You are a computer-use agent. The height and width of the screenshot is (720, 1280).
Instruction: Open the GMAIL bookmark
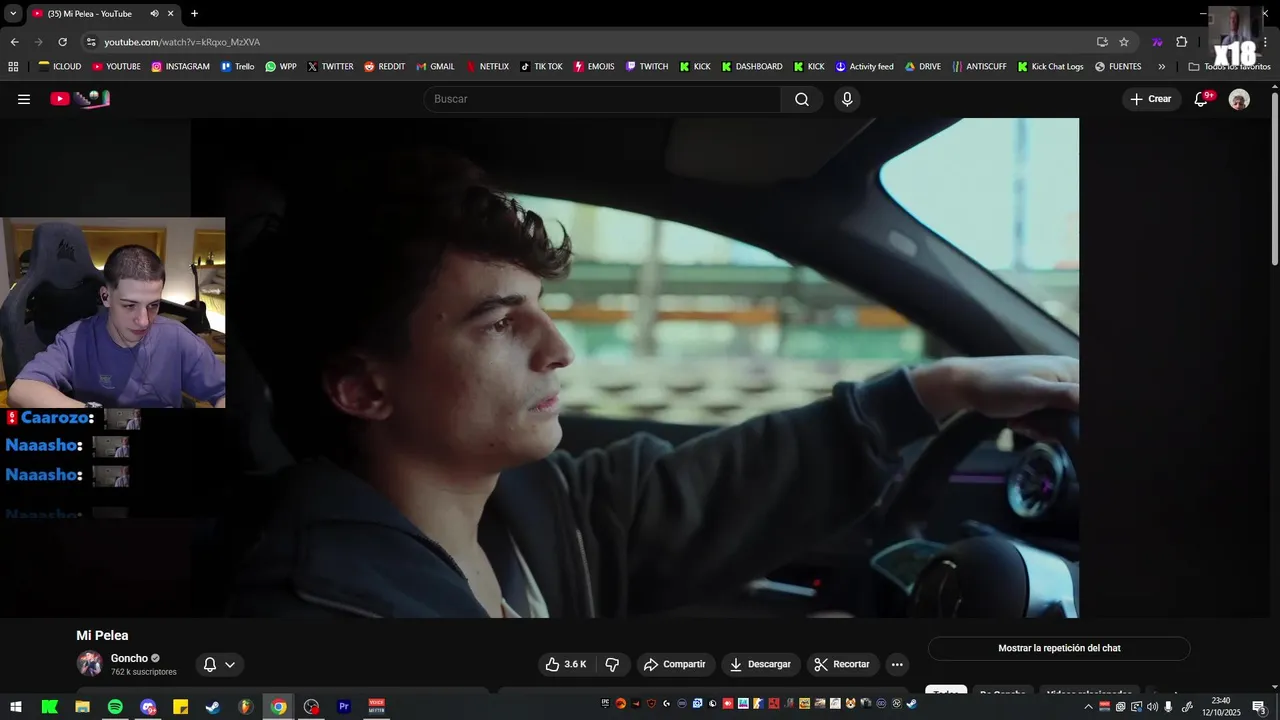click(x=435, y=67)
